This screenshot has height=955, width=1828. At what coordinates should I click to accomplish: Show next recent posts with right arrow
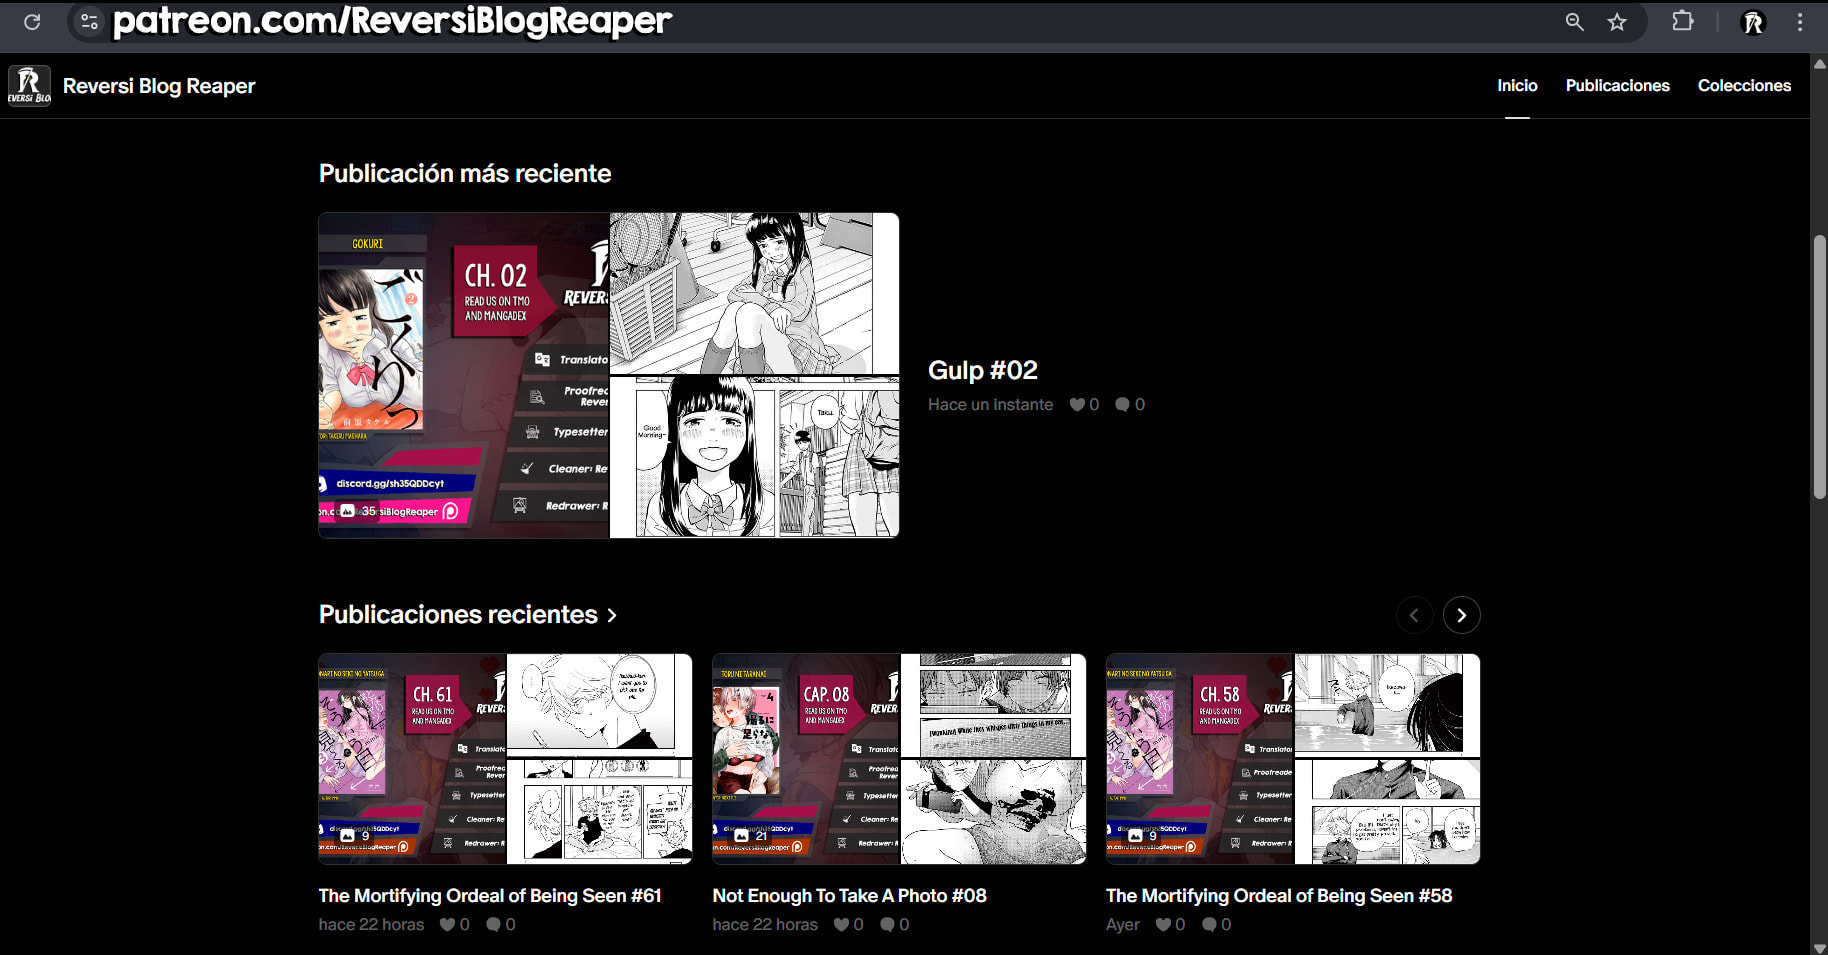click(1461, 615)
